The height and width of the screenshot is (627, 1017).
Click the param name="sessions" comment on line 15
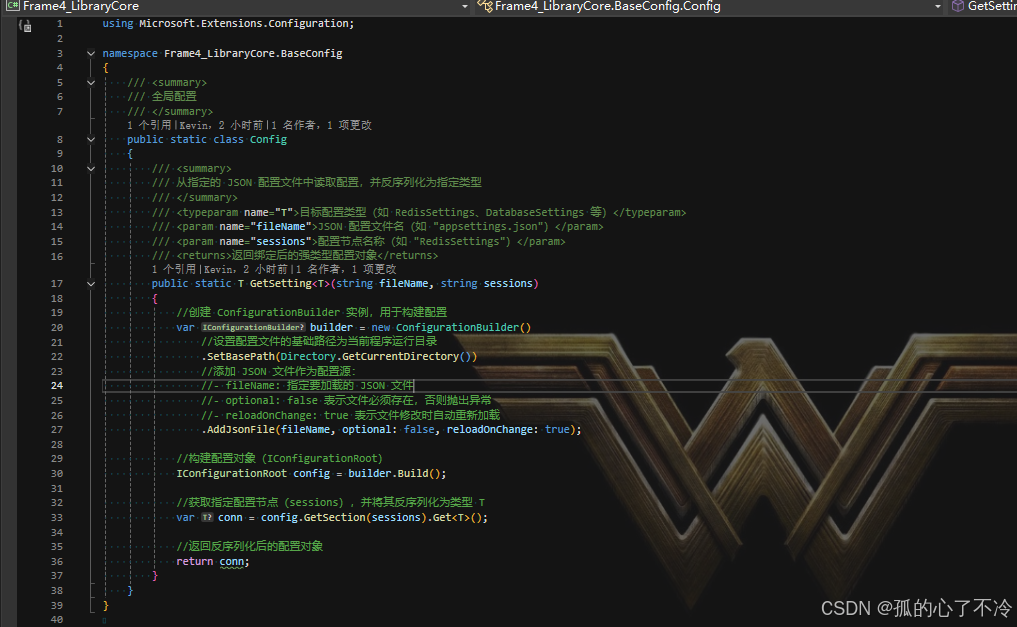coord(359,241)
